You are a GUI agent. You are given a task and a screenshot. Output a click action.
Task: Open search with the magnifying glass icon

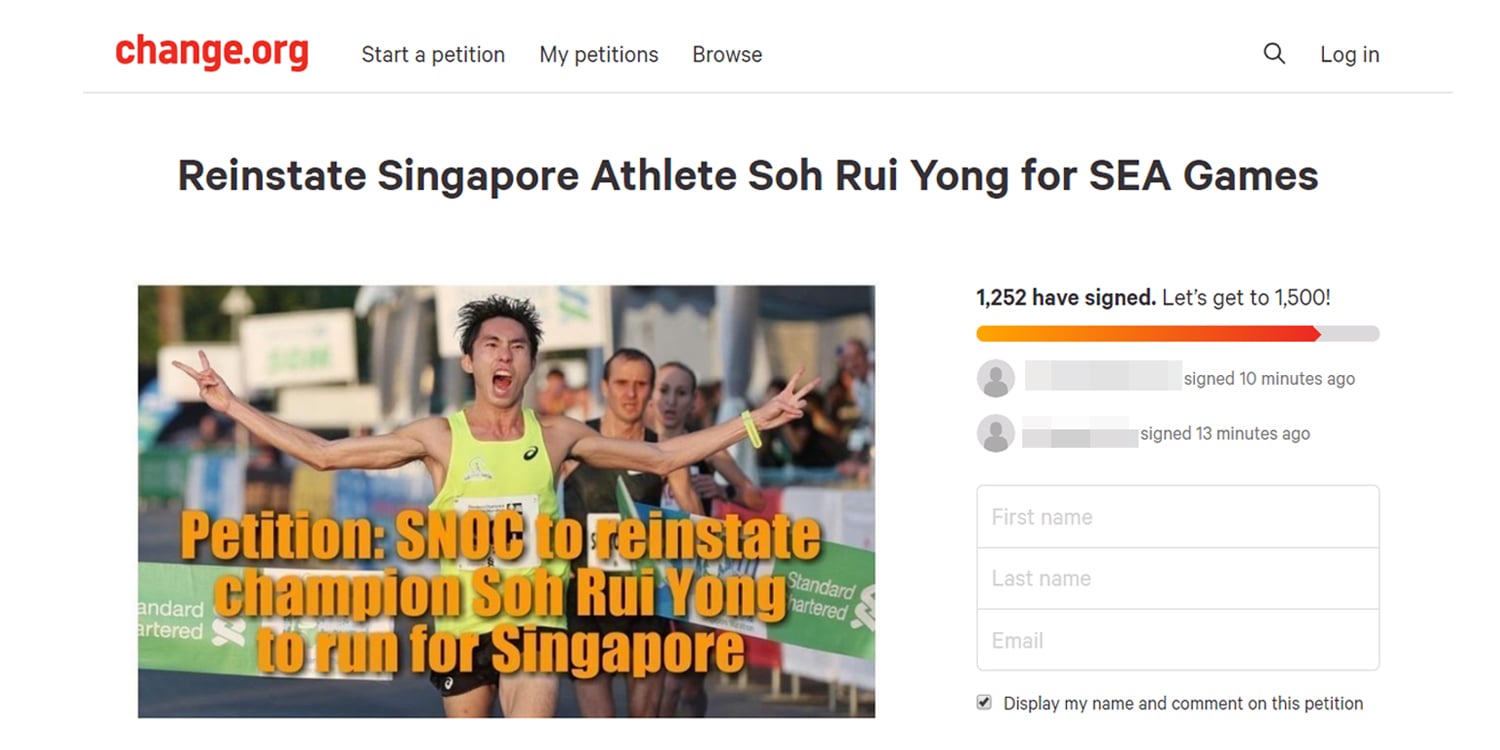(1274, 54)
